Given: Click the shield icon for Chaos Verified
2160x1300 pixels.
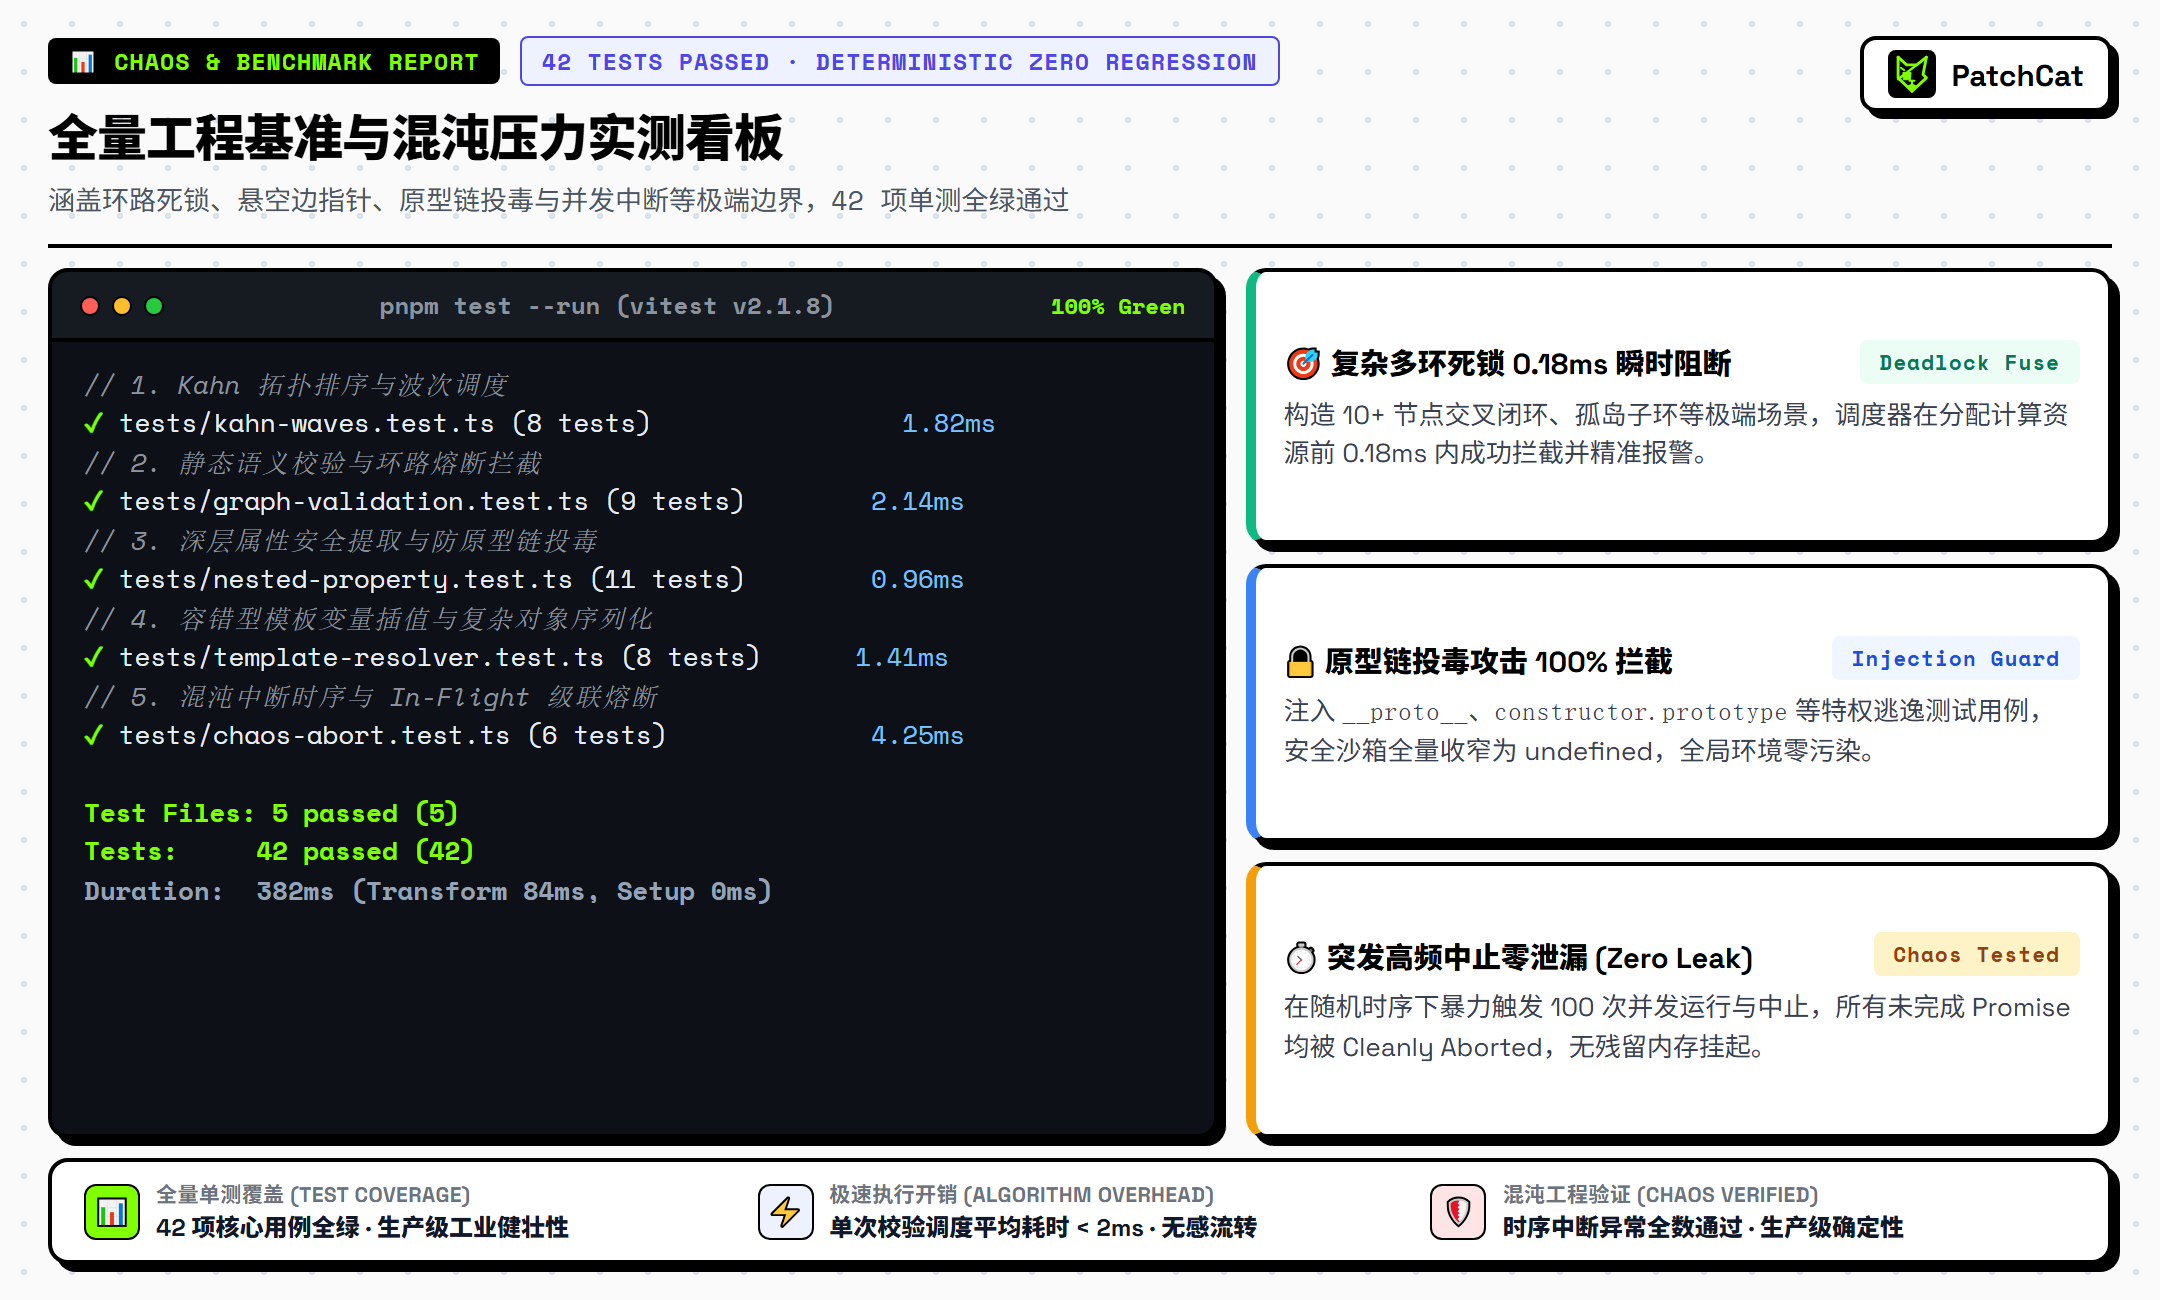Looking at the screenshot, I should click(1458, 1211).
